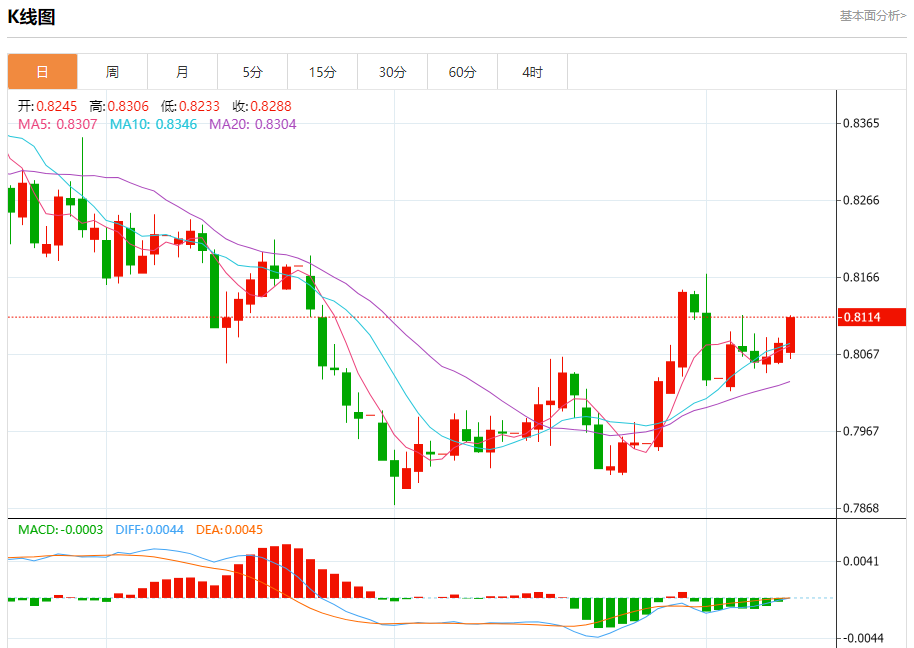Click the DEA:0.0045 label
The height and width of the screenshot is (648, 914).
click(229, 530)
